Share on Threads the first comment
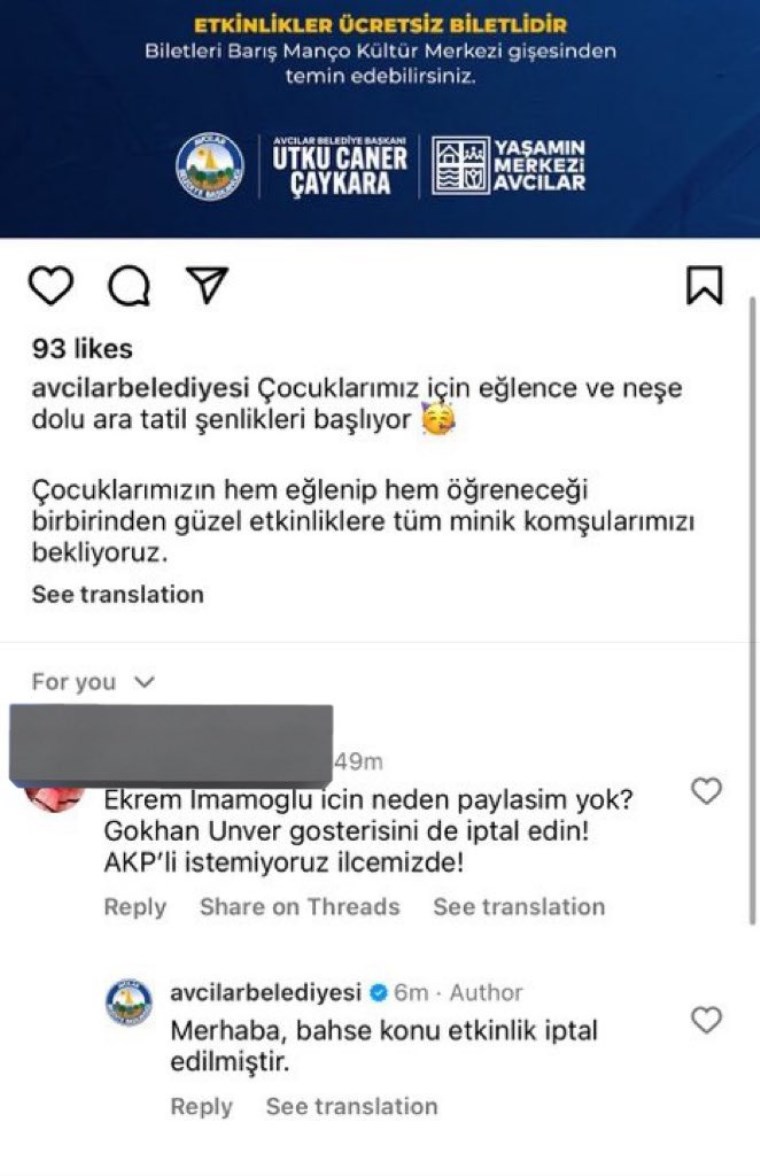The height and width of the screenshot is (1176, 760). [x=299, y=907]
